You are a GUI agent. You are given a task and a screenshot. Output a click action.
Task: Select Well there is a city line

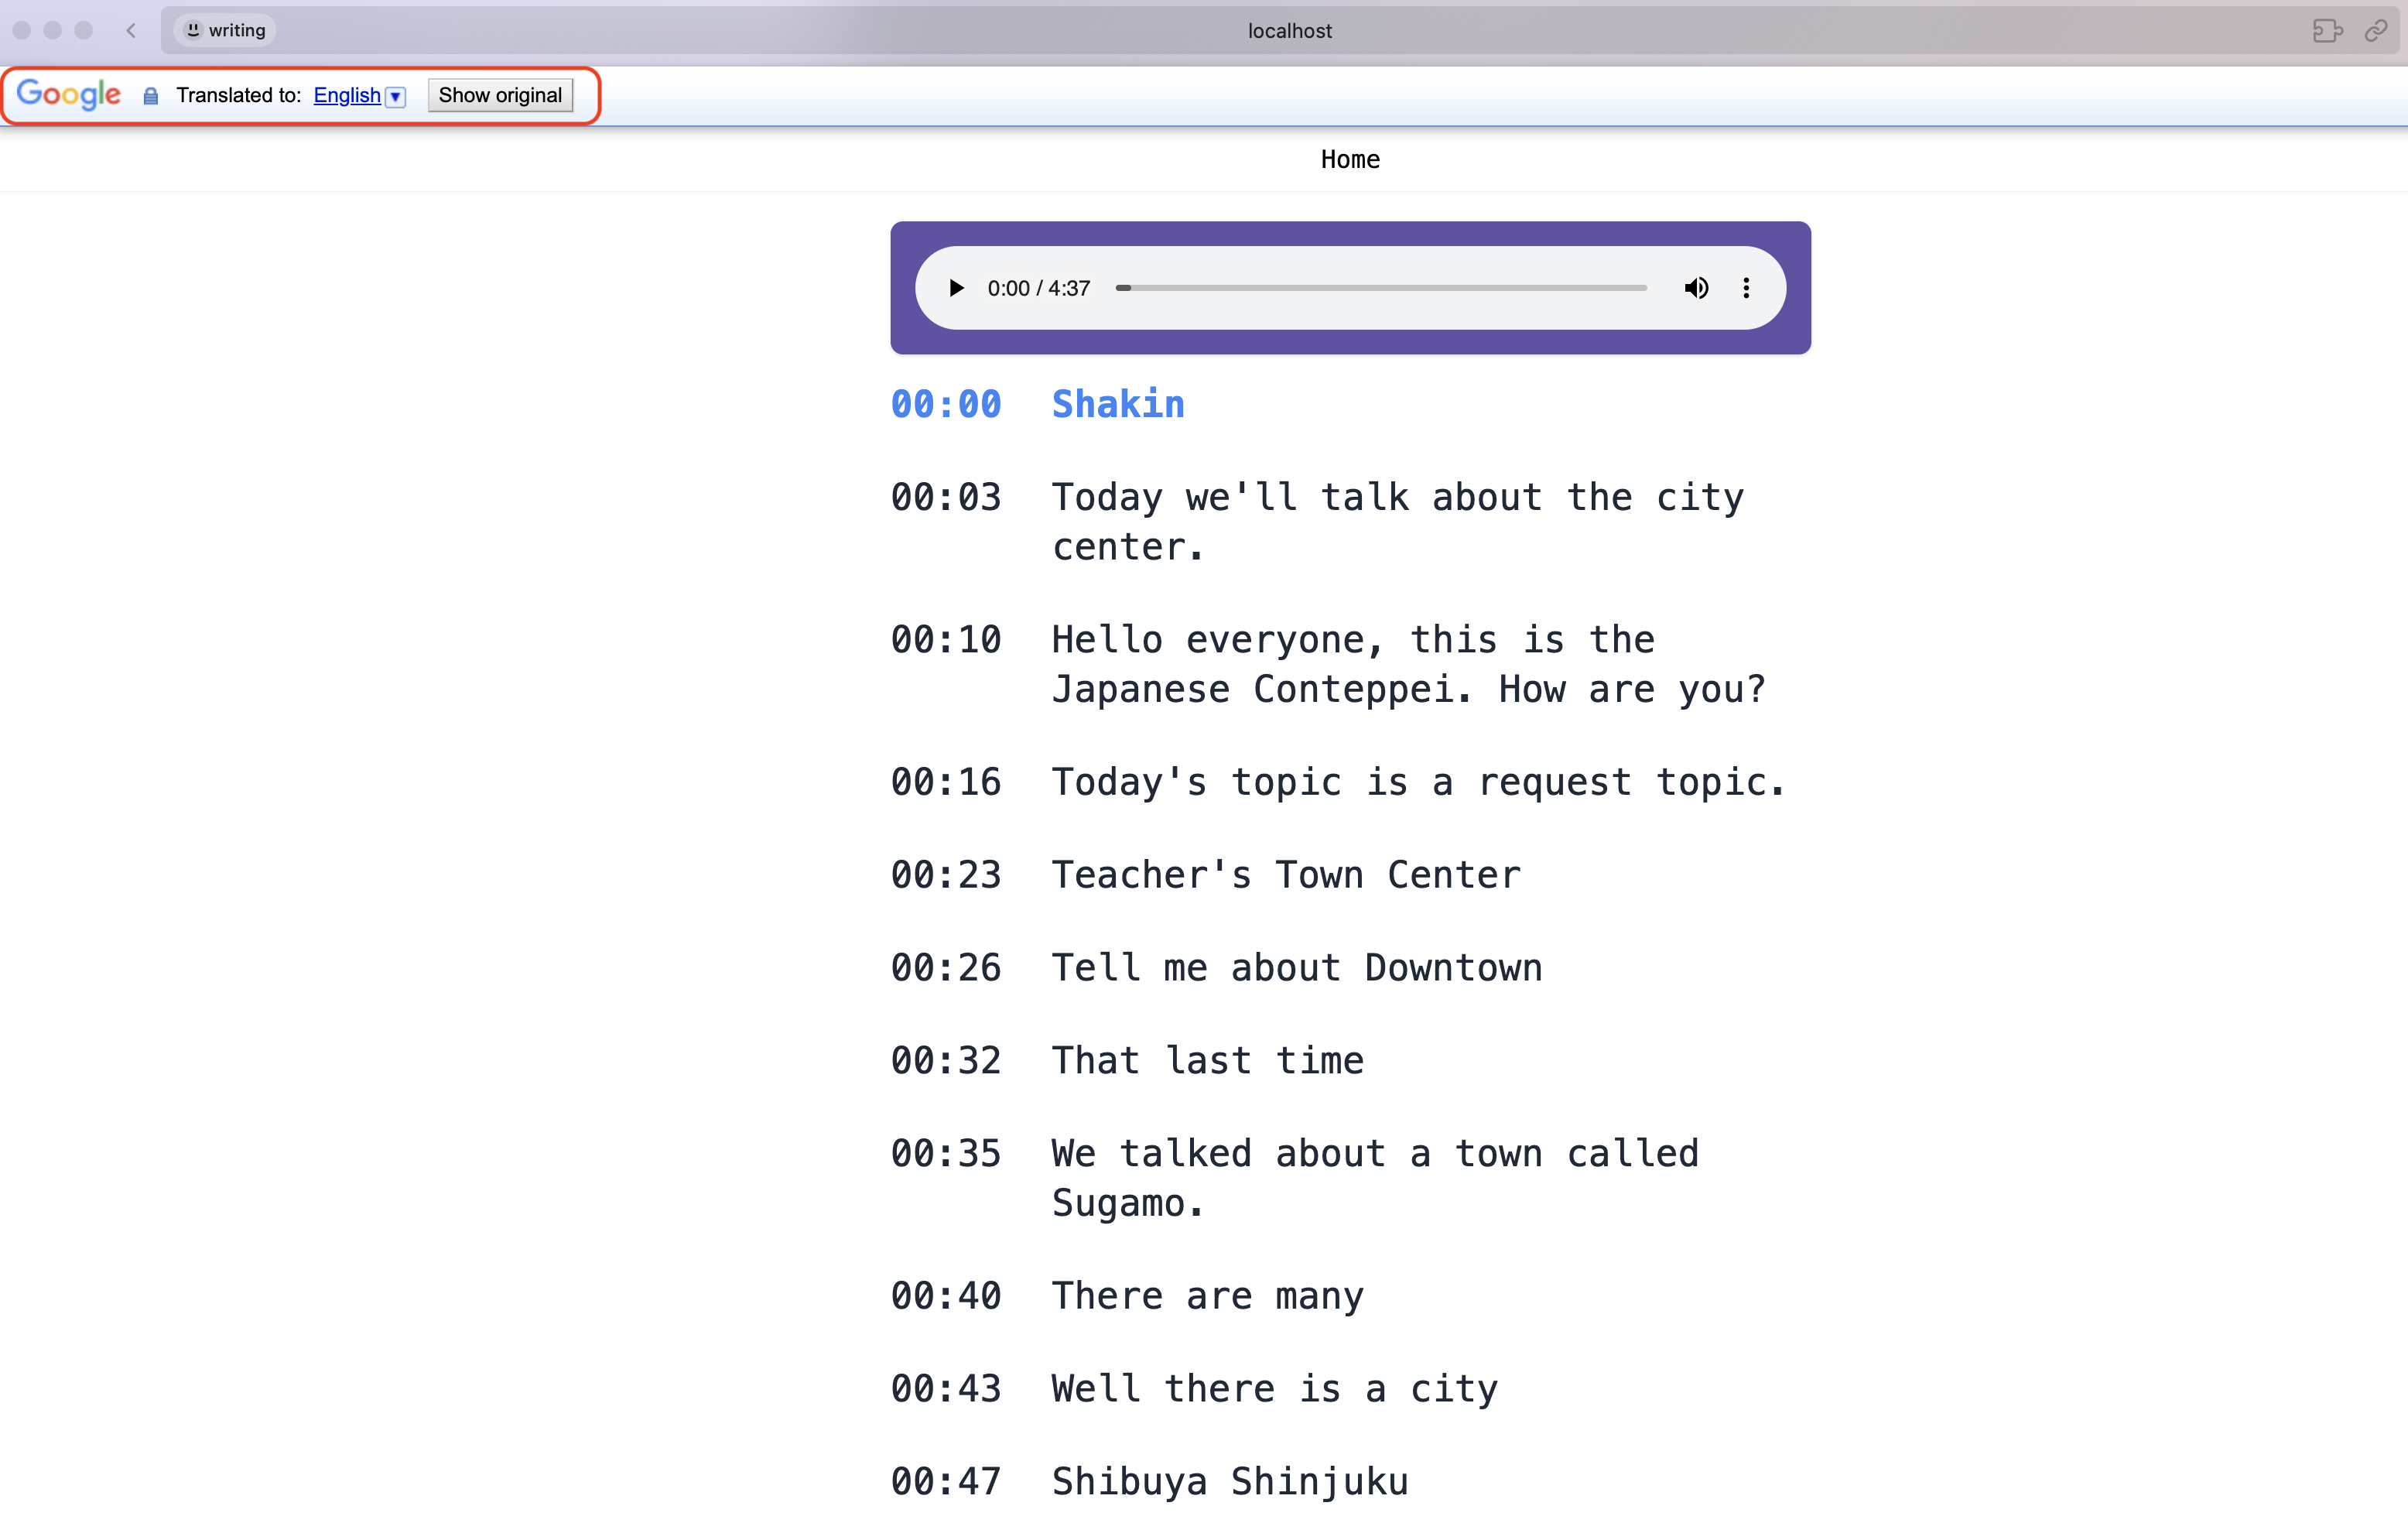click(1275, 1389)
